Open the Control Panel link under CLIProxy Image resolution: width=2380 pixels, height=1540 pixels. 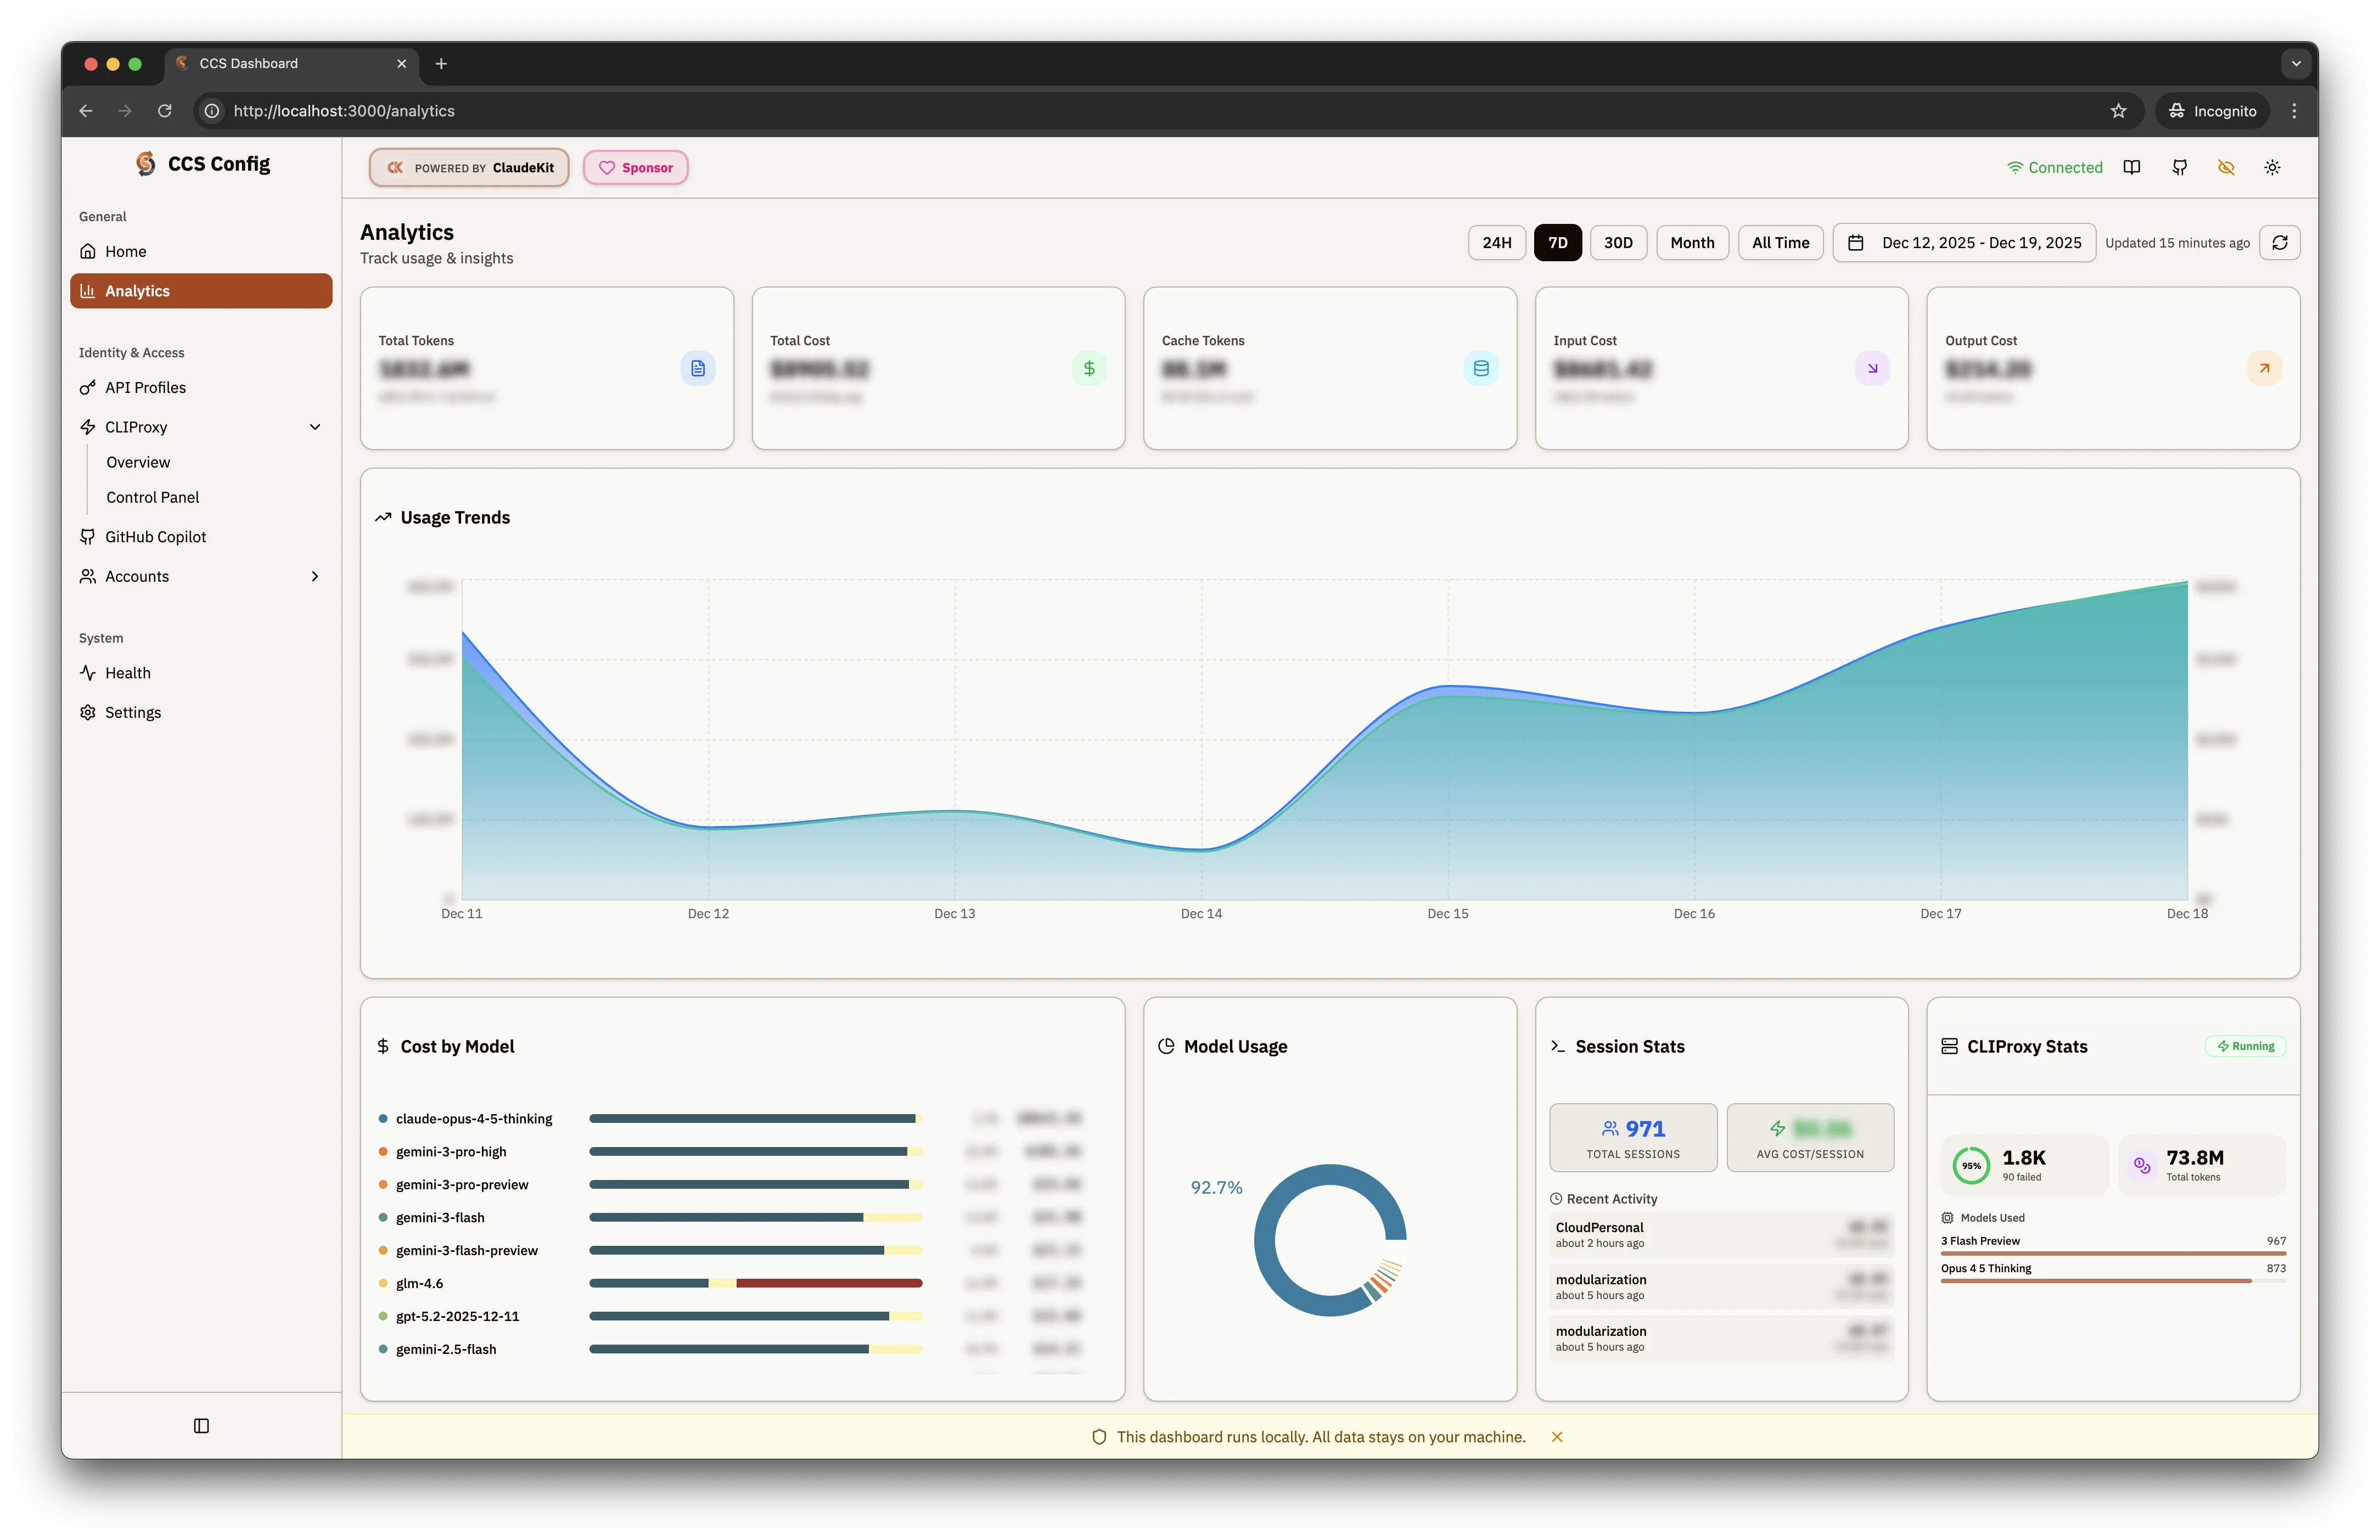click(x=152, y=497)
